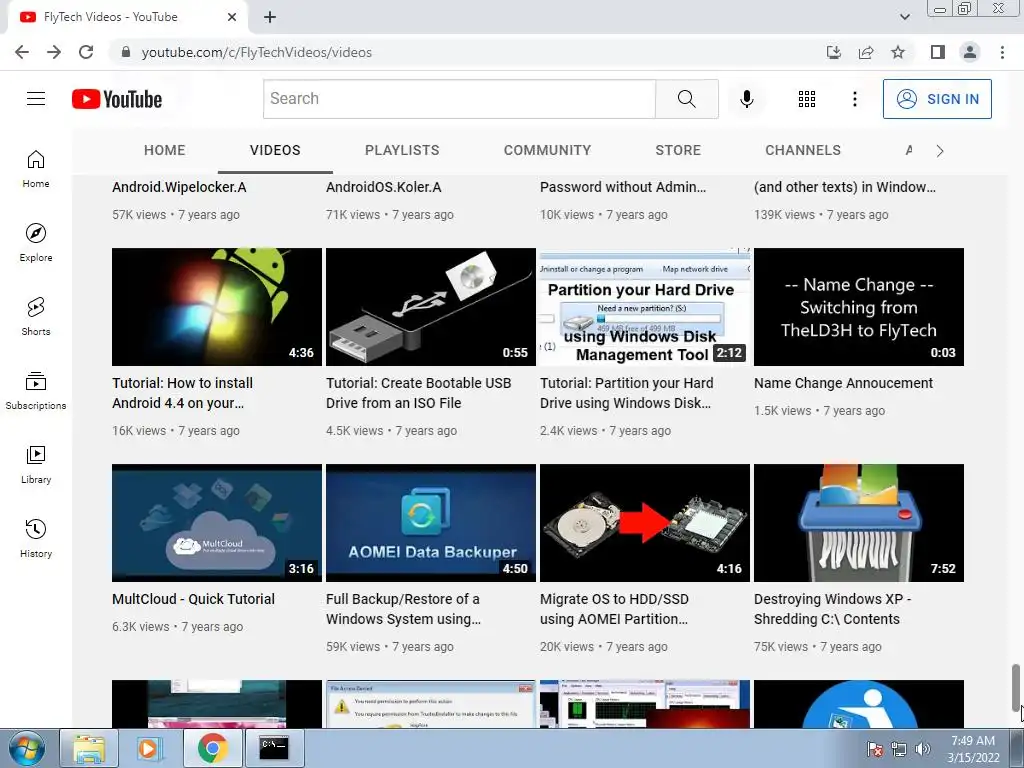The width and height of the screenshot is (1024, 768).
Task: Click the SIGN IN button
Action: point(937,99)
